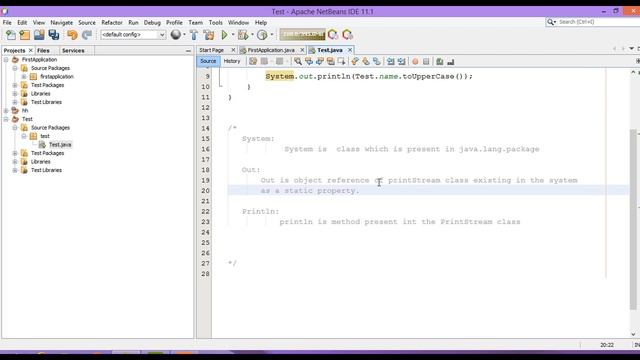Start macro recording with the red circle icon
Viewport: 640px width, 360px height.
[x=415, y=62]
